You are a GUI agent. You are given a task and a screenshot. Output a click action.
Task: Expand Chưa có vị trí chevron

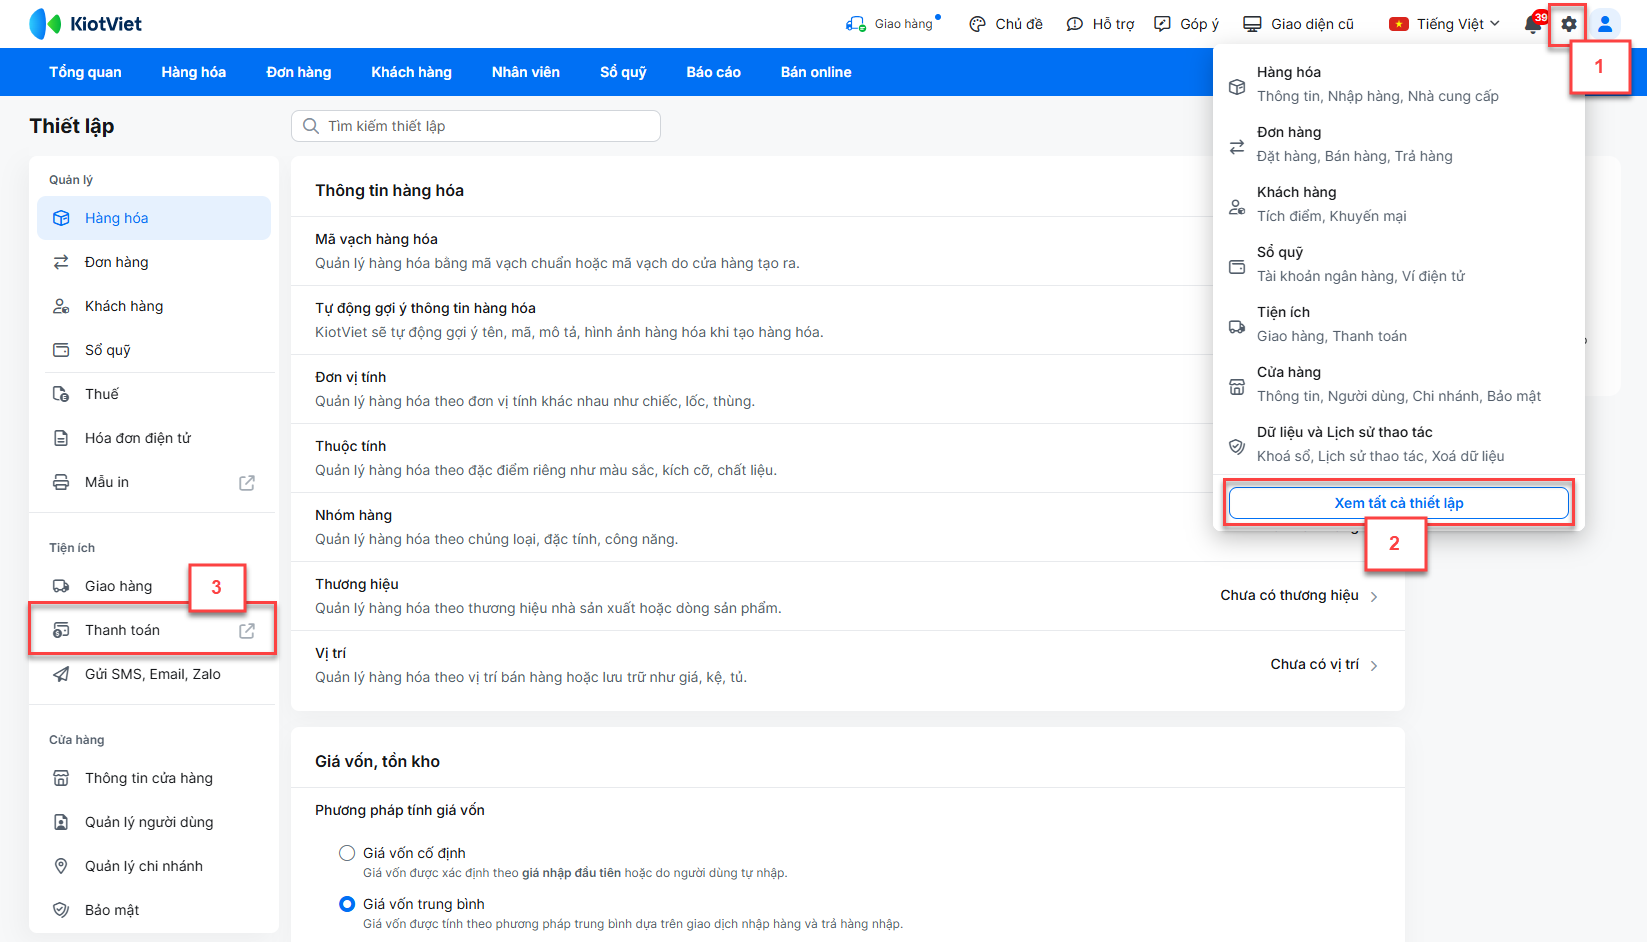click(x=1374, y=665)
